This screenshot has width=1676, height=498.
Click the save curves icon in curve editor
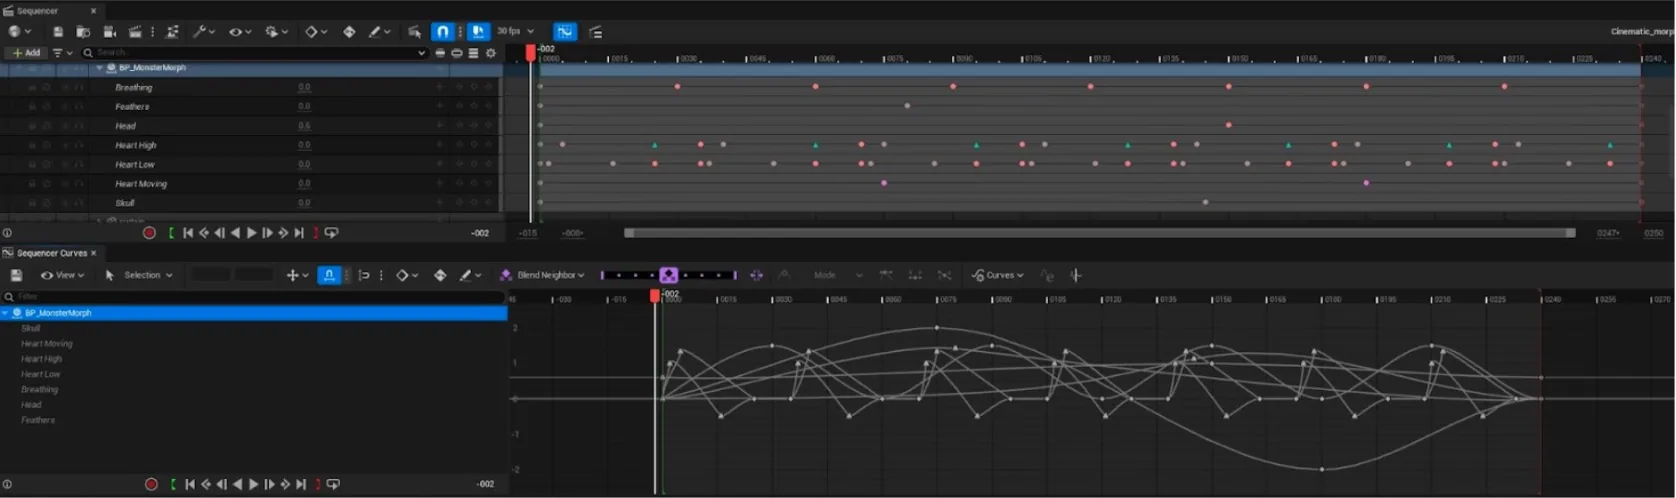coord(16,275)
